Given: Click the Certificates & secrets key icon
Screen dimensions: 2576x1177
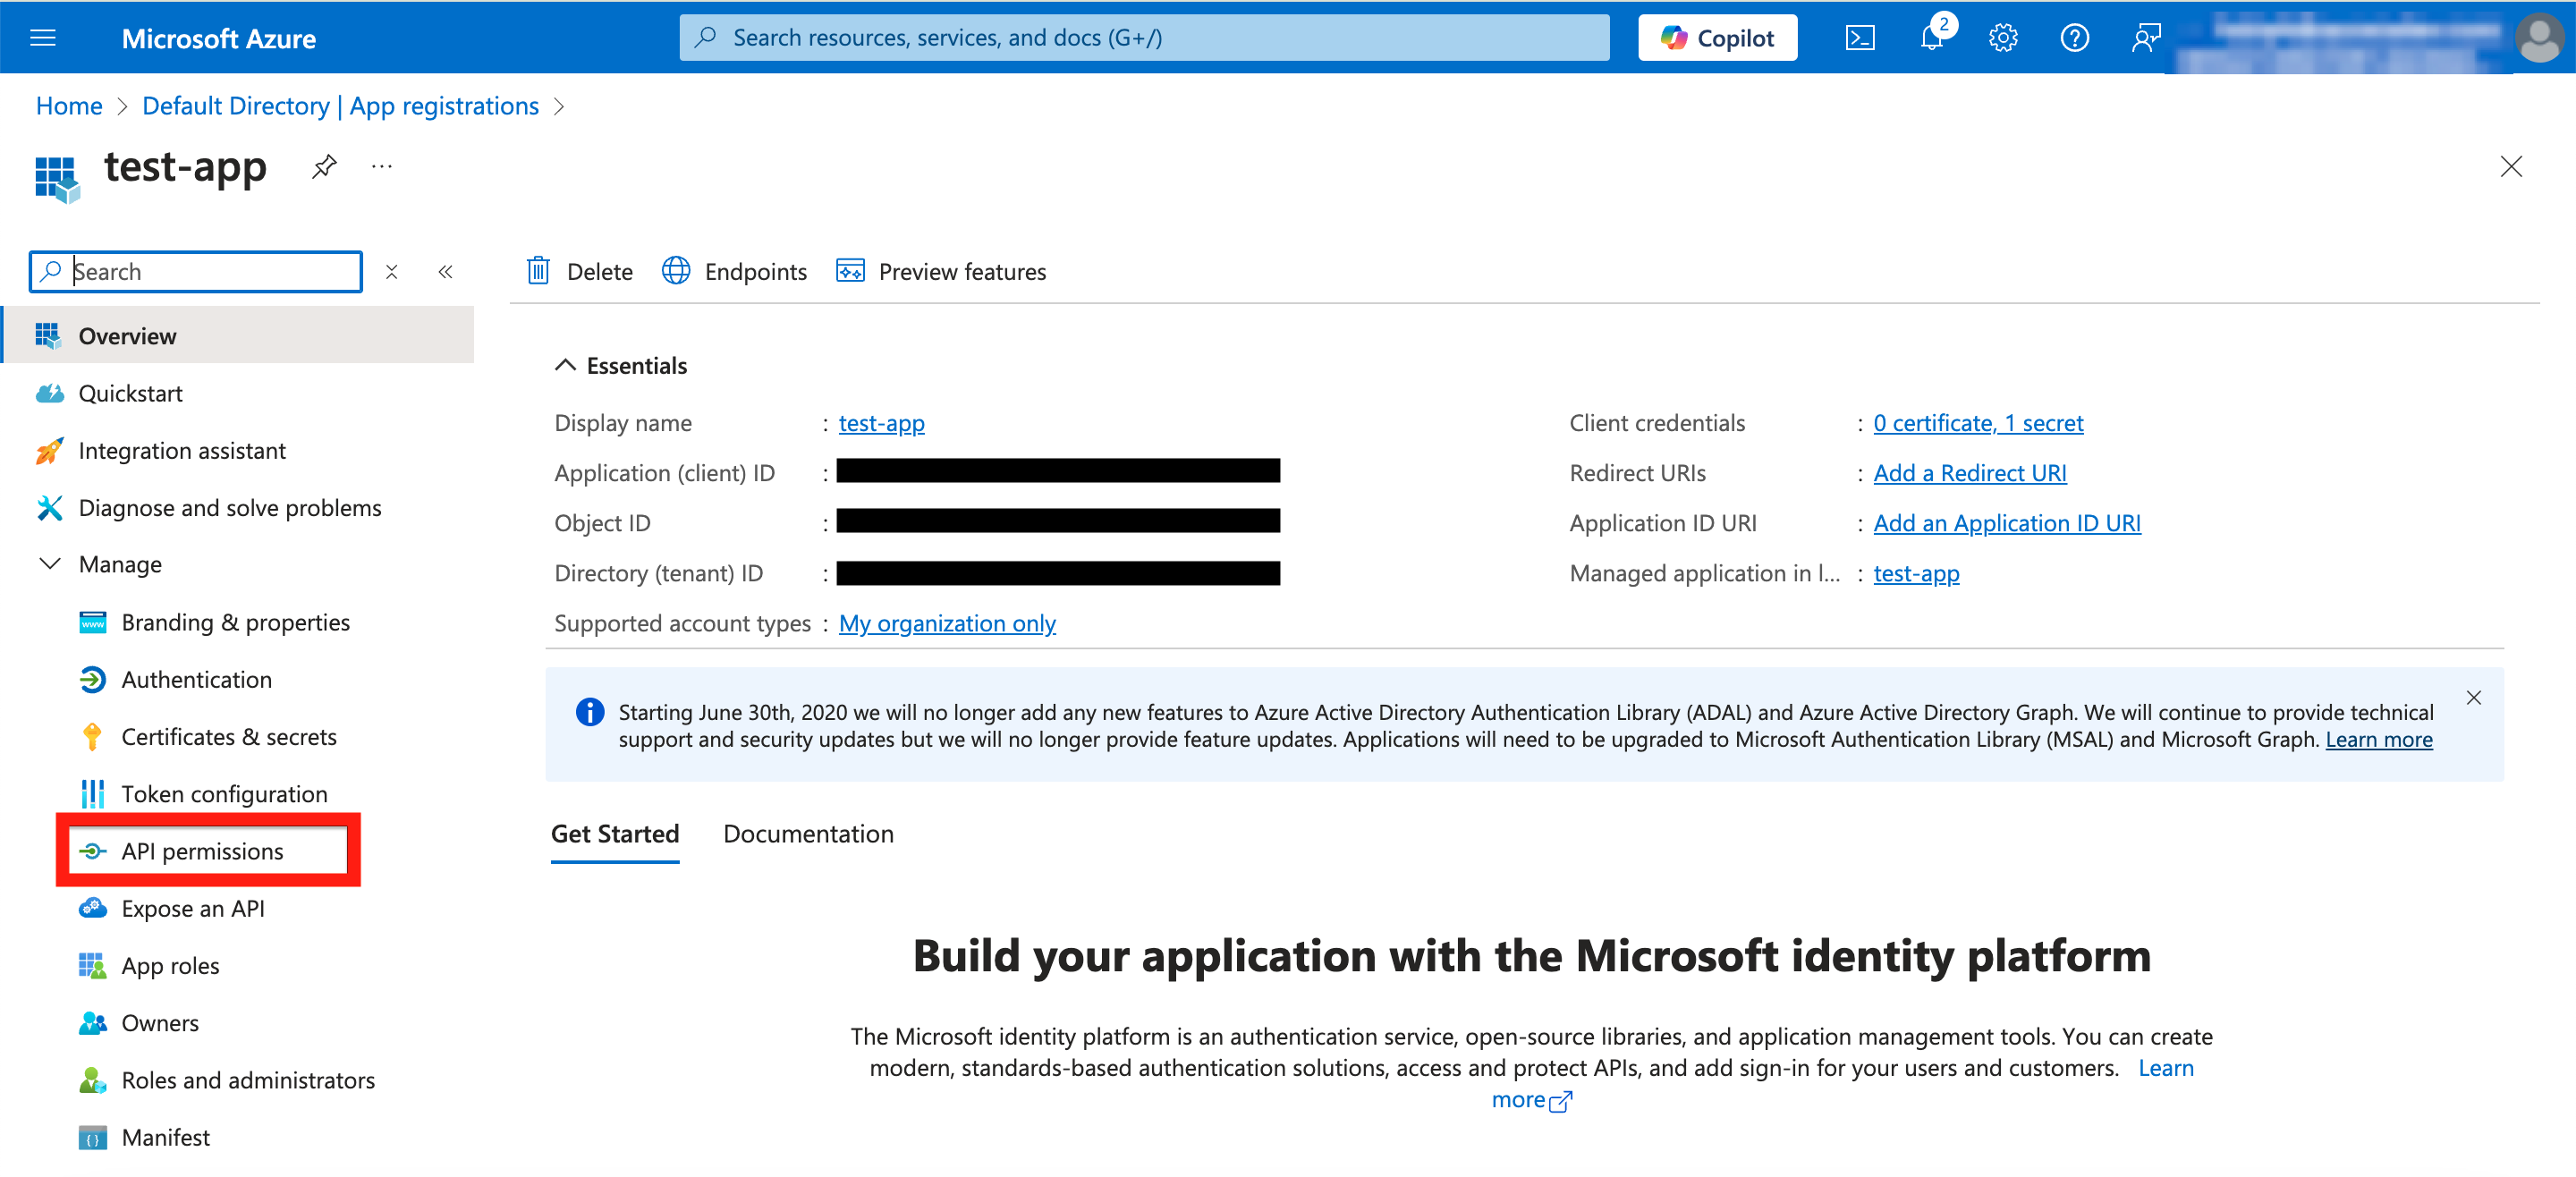Looking at the screenshot, I should click(92, 737).
